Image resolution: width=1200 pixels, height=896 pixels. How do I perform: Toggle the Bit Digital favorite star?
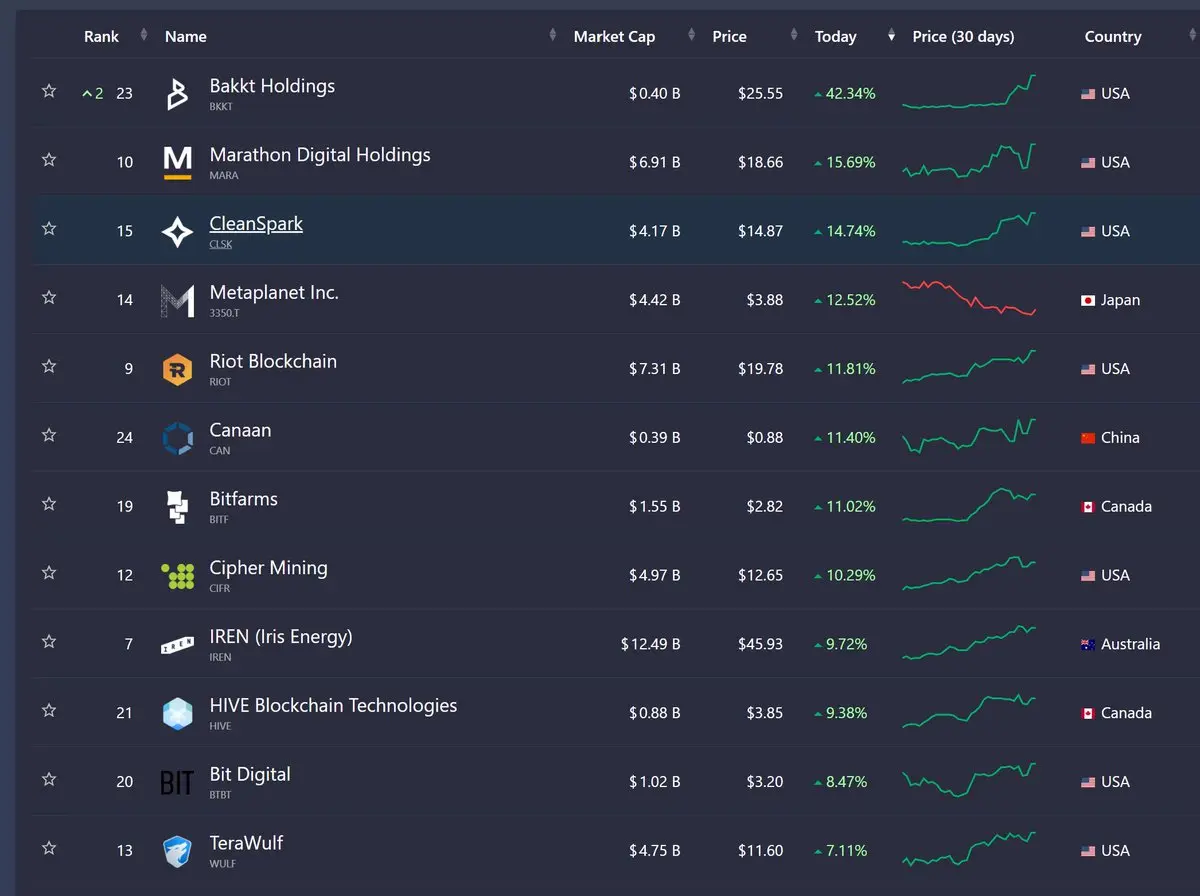(48, 779)
